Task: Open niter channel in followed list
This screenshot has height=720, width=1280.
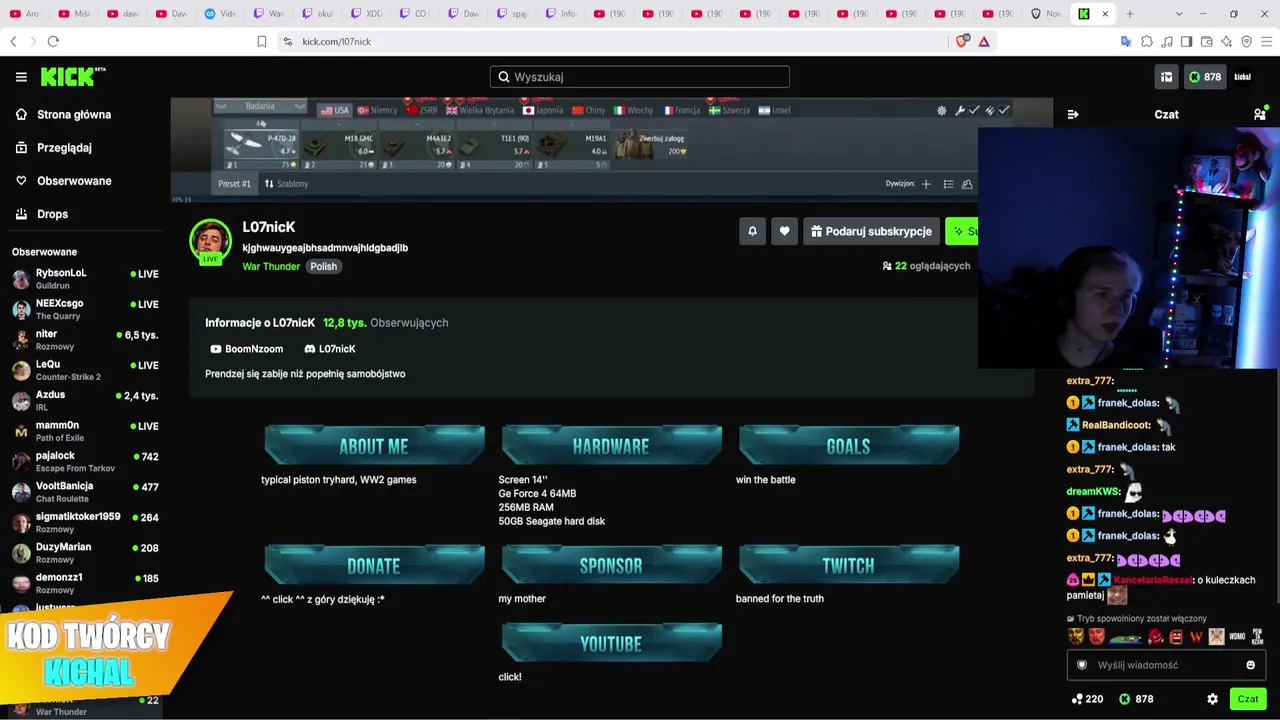Action: [x=85, y=339]
